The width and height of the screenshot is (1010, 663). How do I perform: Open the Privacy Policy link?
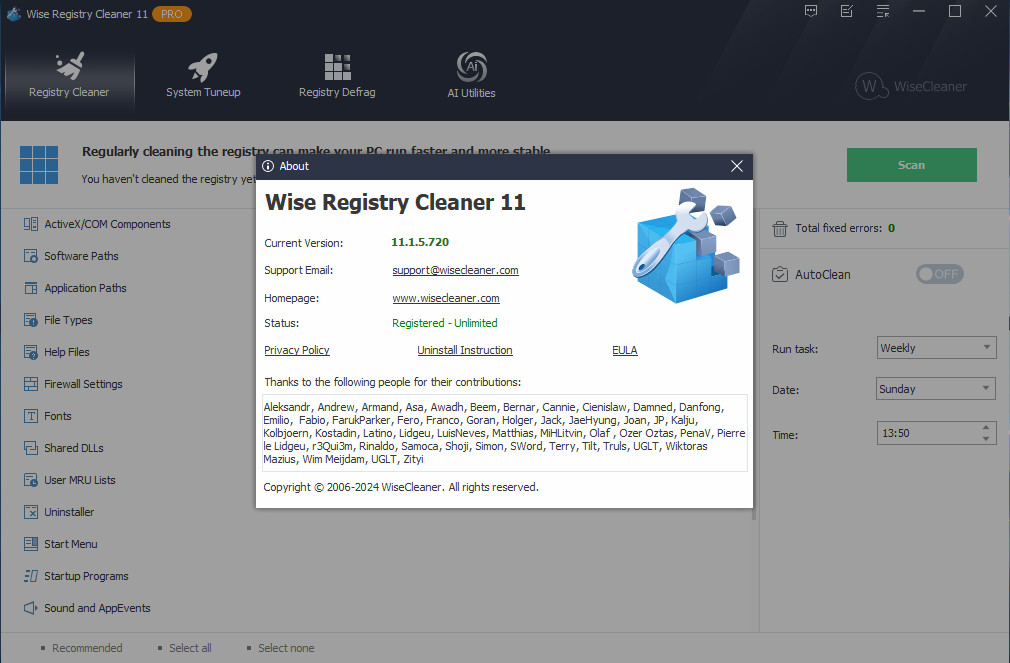click(x=297, y=350)
